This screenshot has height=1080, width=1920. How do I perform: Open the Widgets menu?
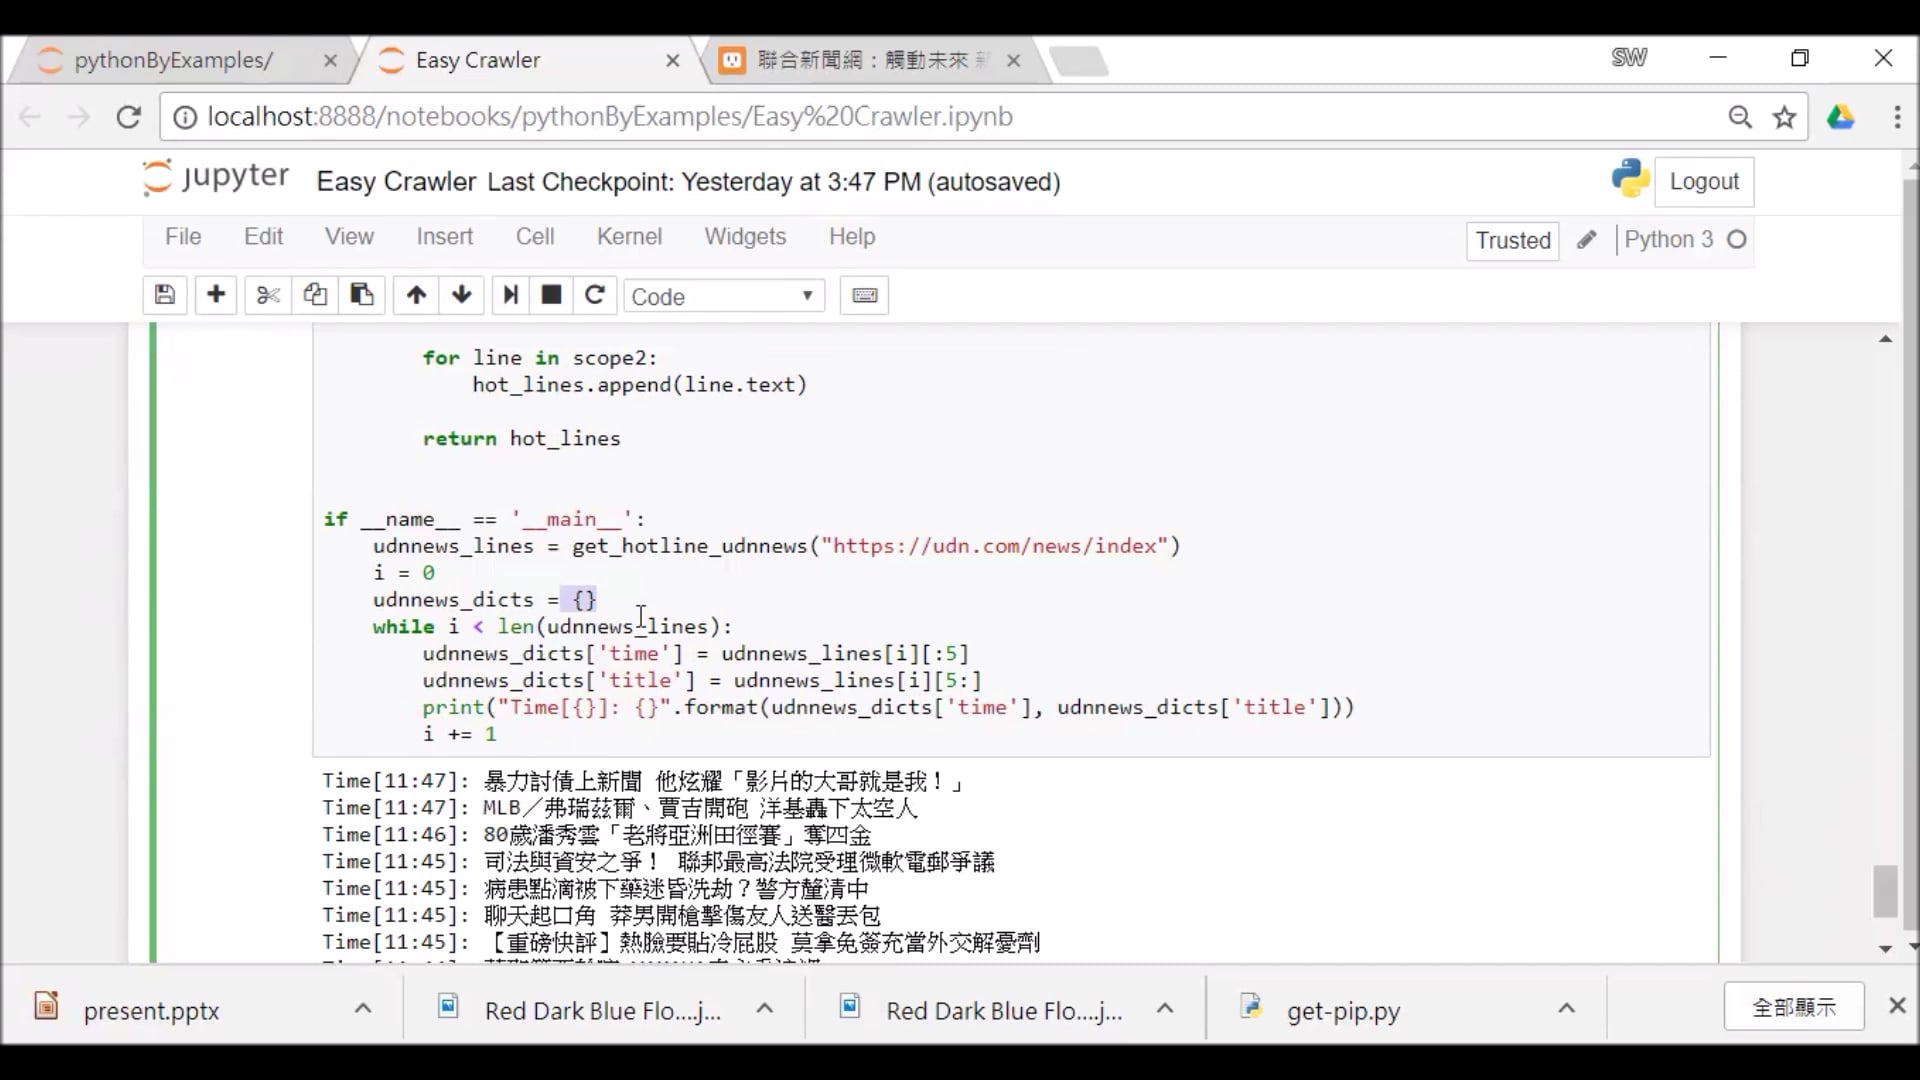pos(745,236)
